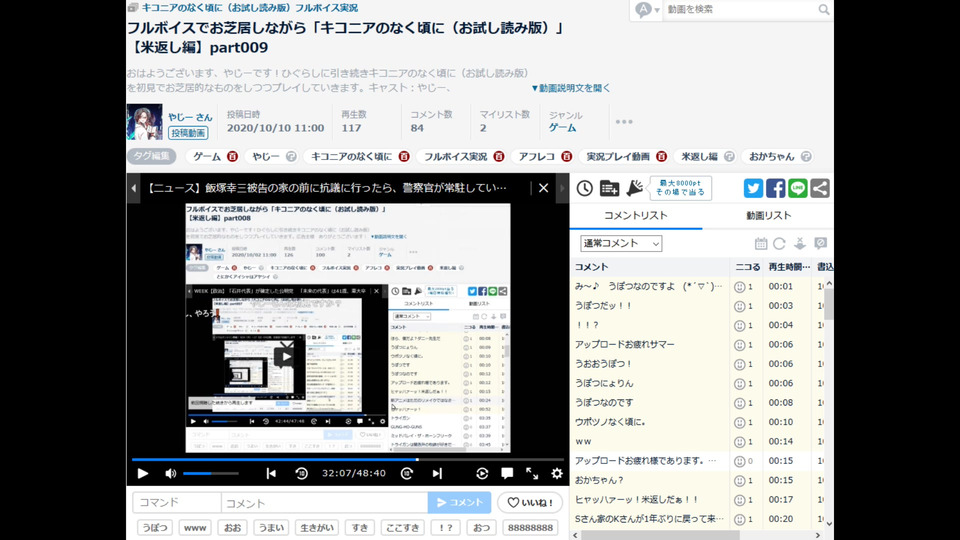Focus the 動画を検索 search field
This screenshot has width=960, height=540.
(740, 9)
